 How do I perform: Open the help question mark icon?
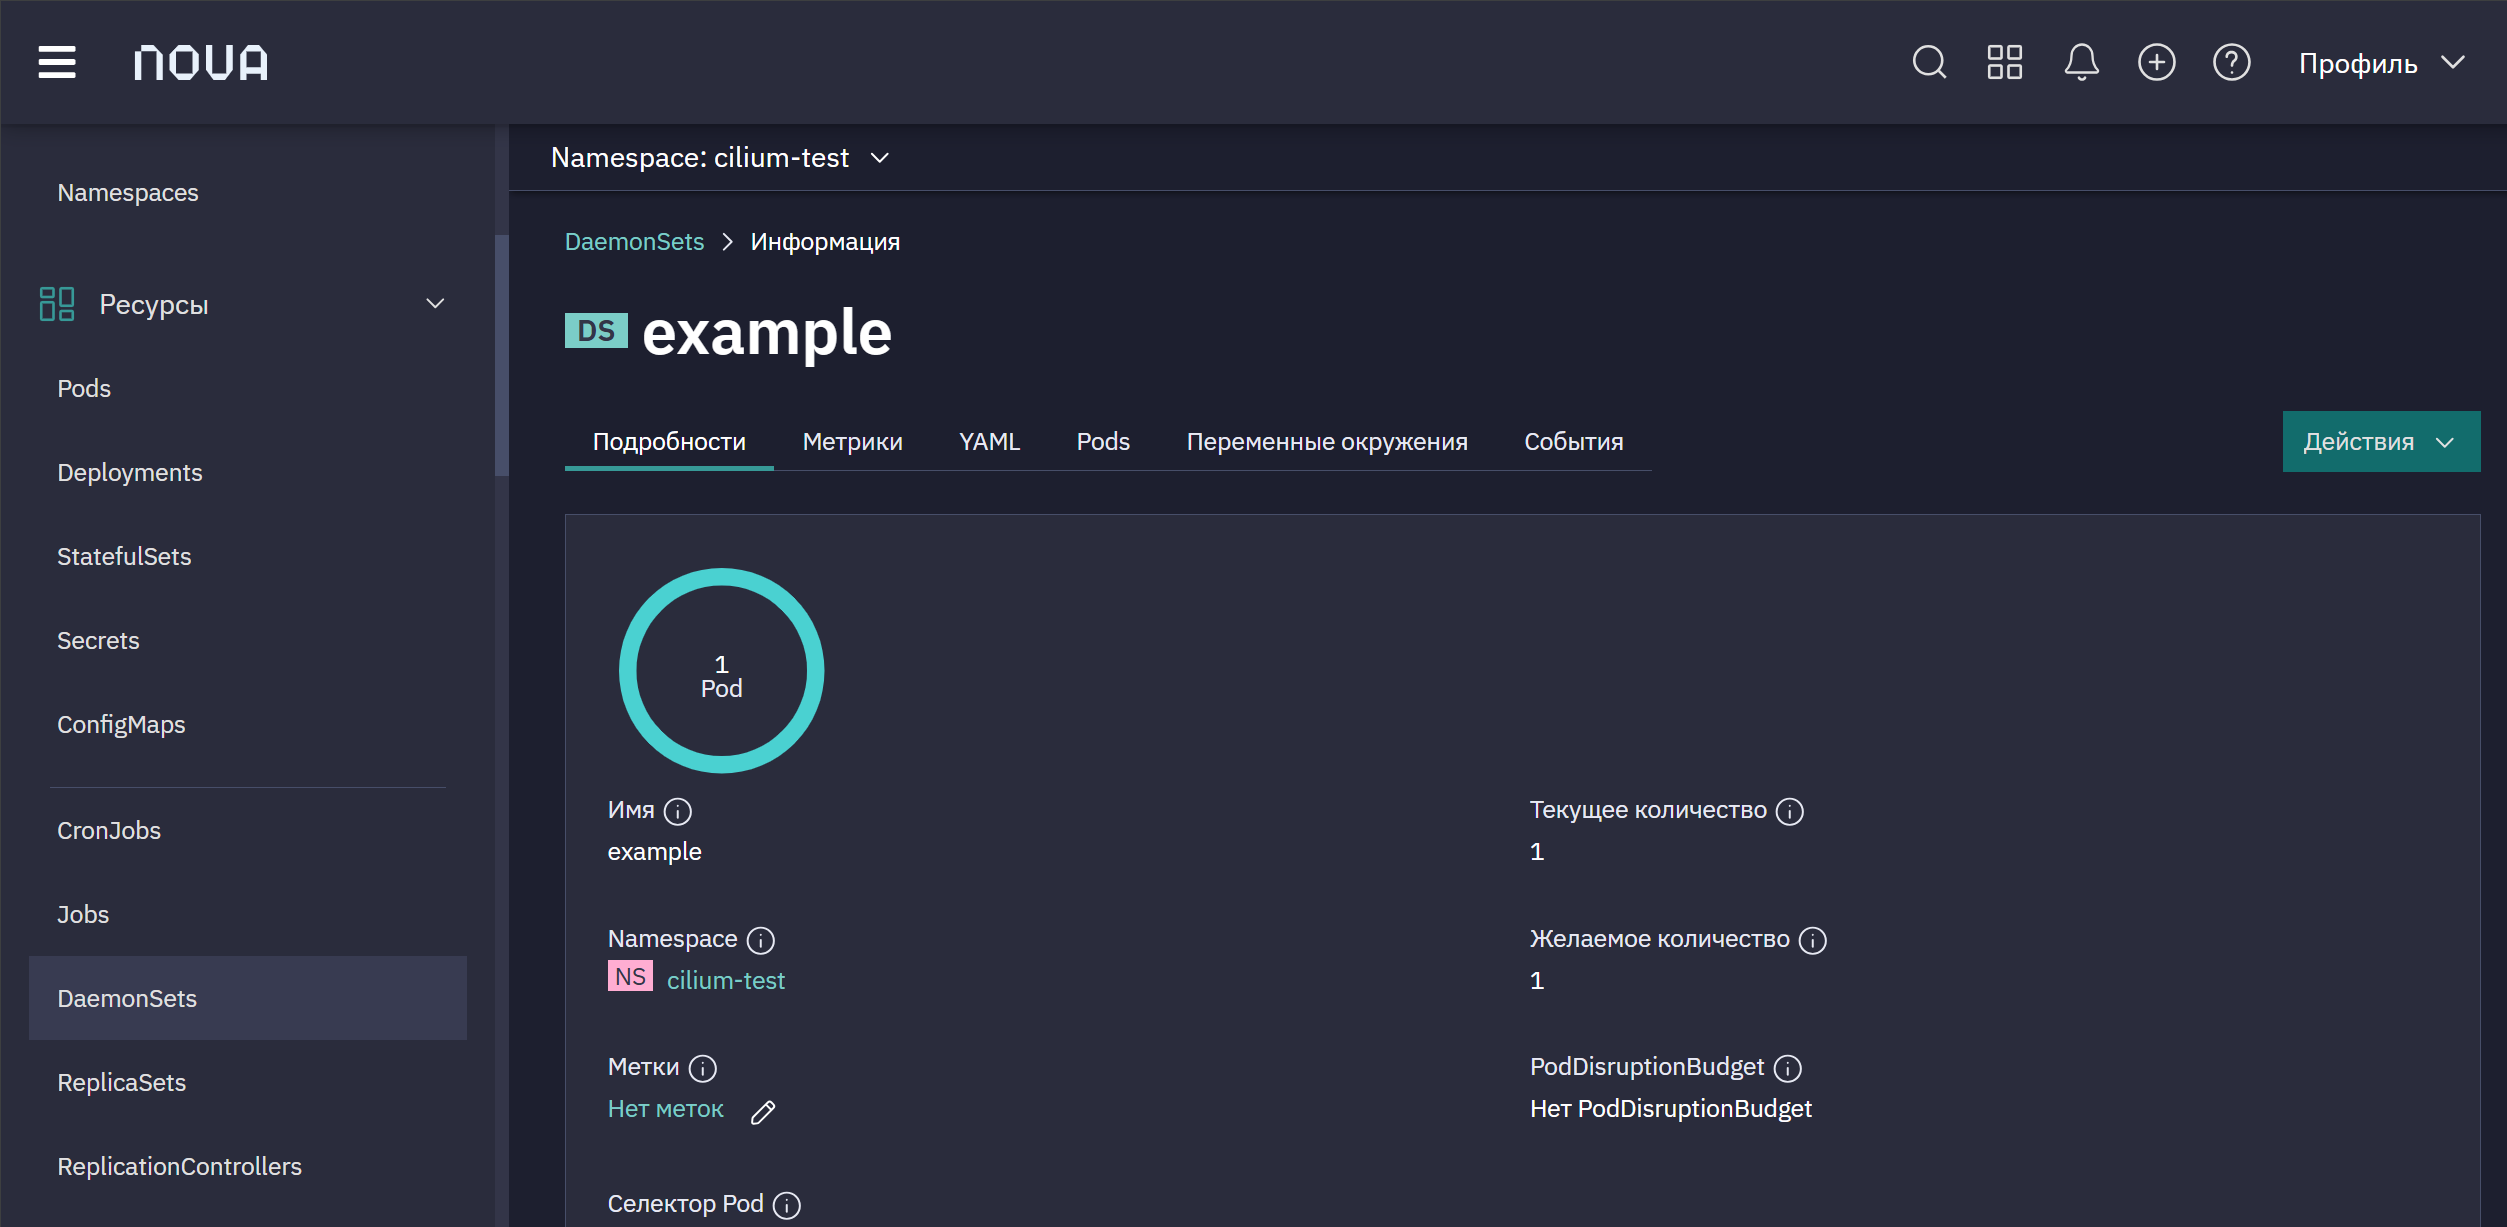click(x=2231, y=62)
